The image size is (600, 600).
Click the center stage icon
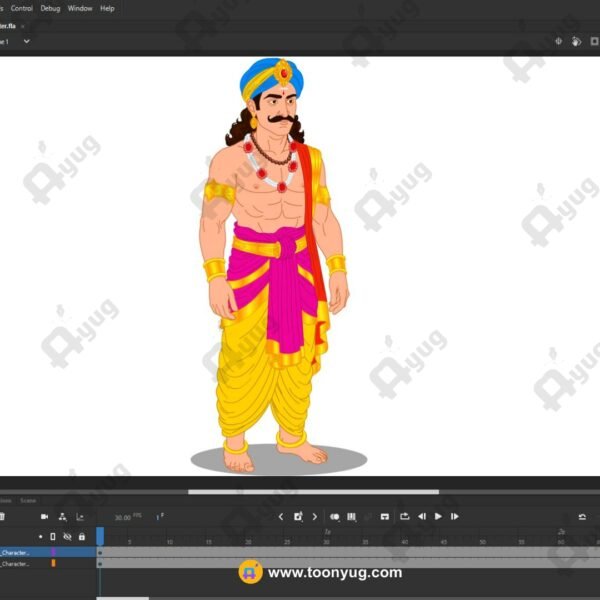pos(558,41)
